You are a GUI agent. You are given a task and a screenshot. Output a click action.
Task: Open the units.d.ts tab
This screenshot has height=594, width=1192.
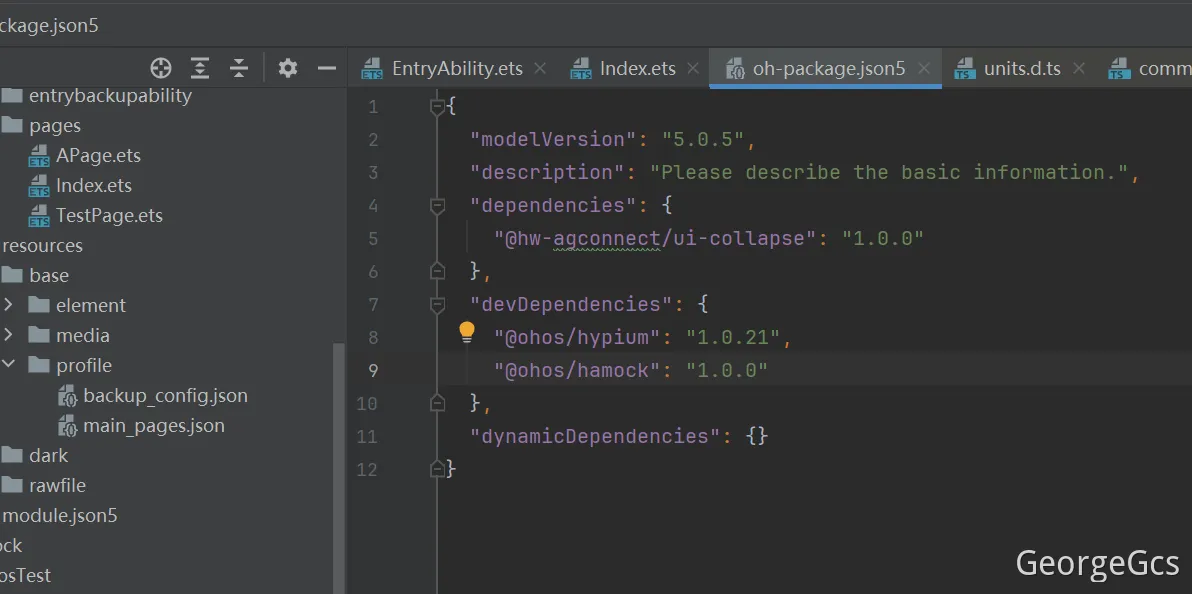click(1022, 68)
